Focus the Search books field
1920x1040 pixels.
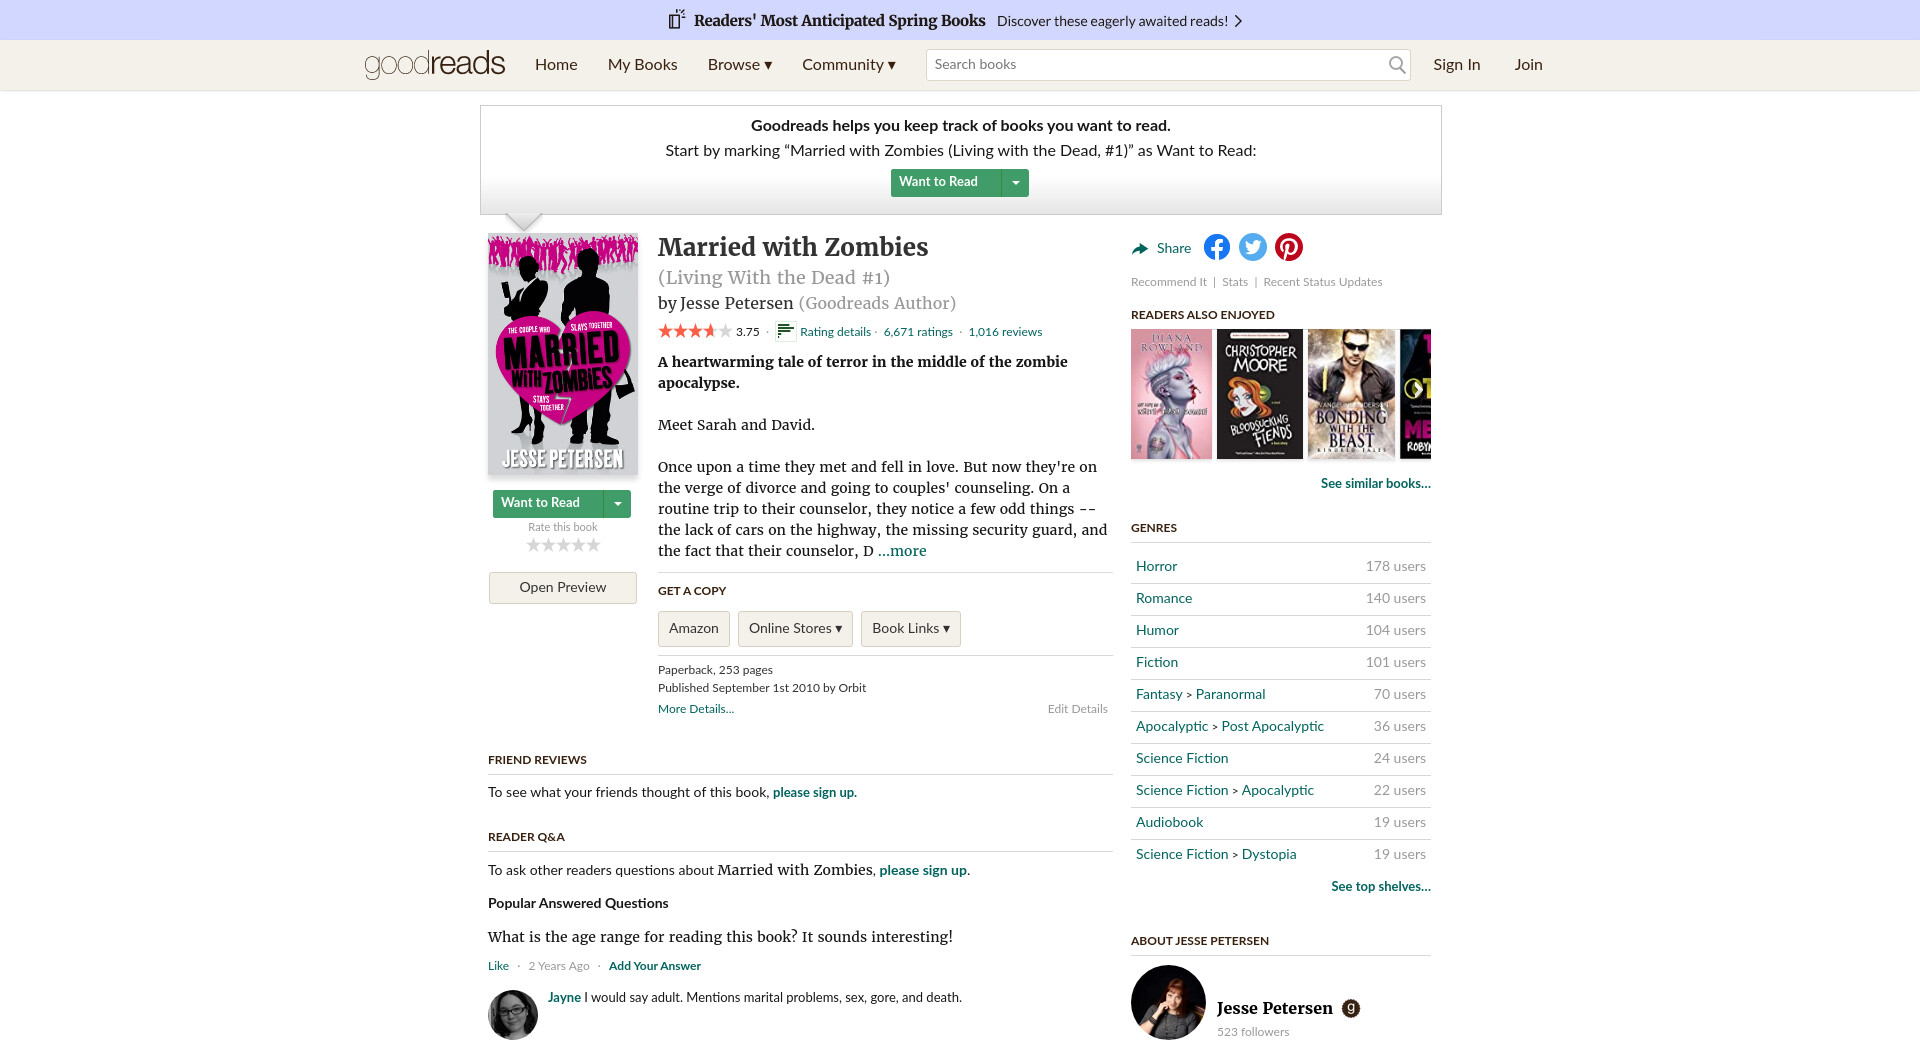1155,65
